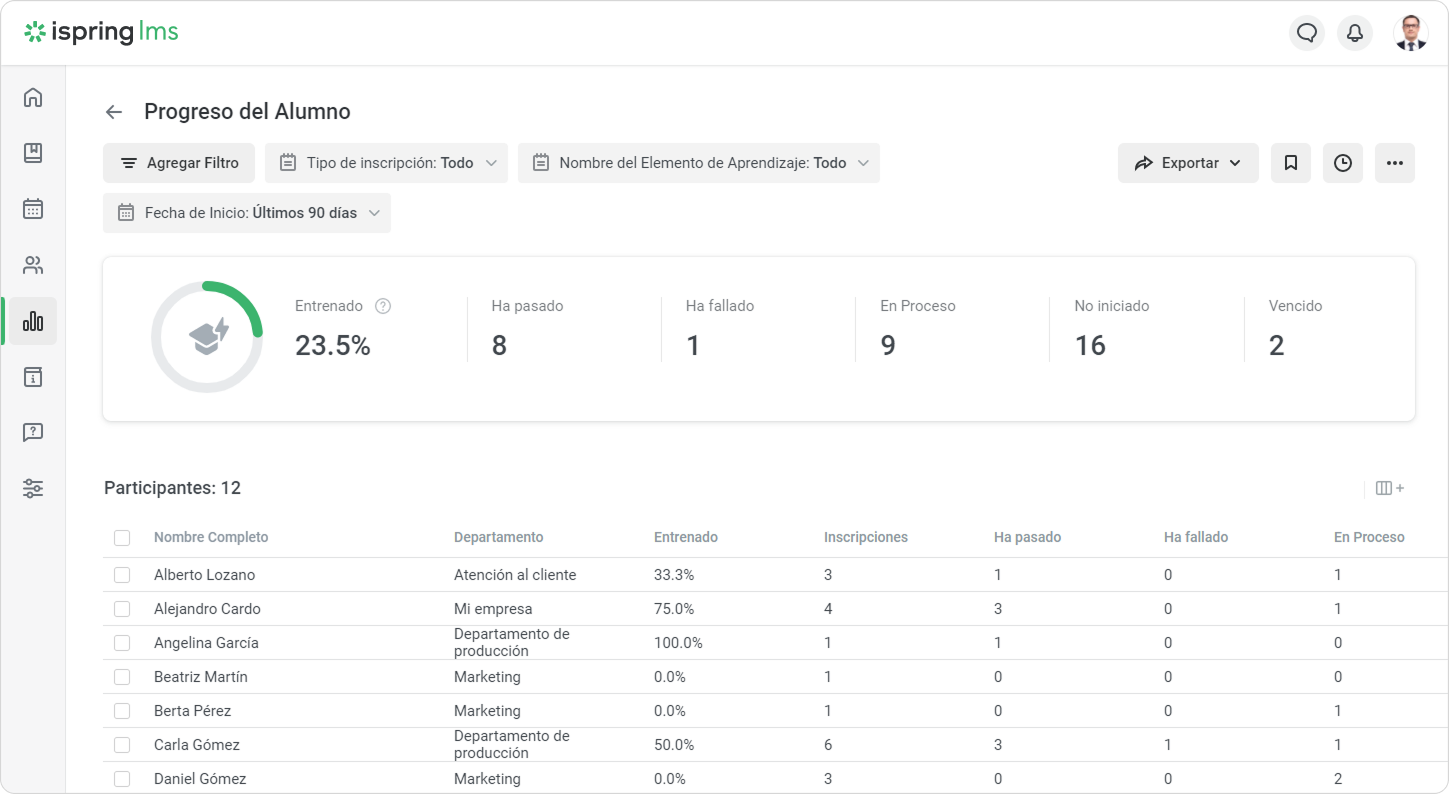Click the Entrenado circular progress ring
This screenshot has width=1449, height=794.
207,337
